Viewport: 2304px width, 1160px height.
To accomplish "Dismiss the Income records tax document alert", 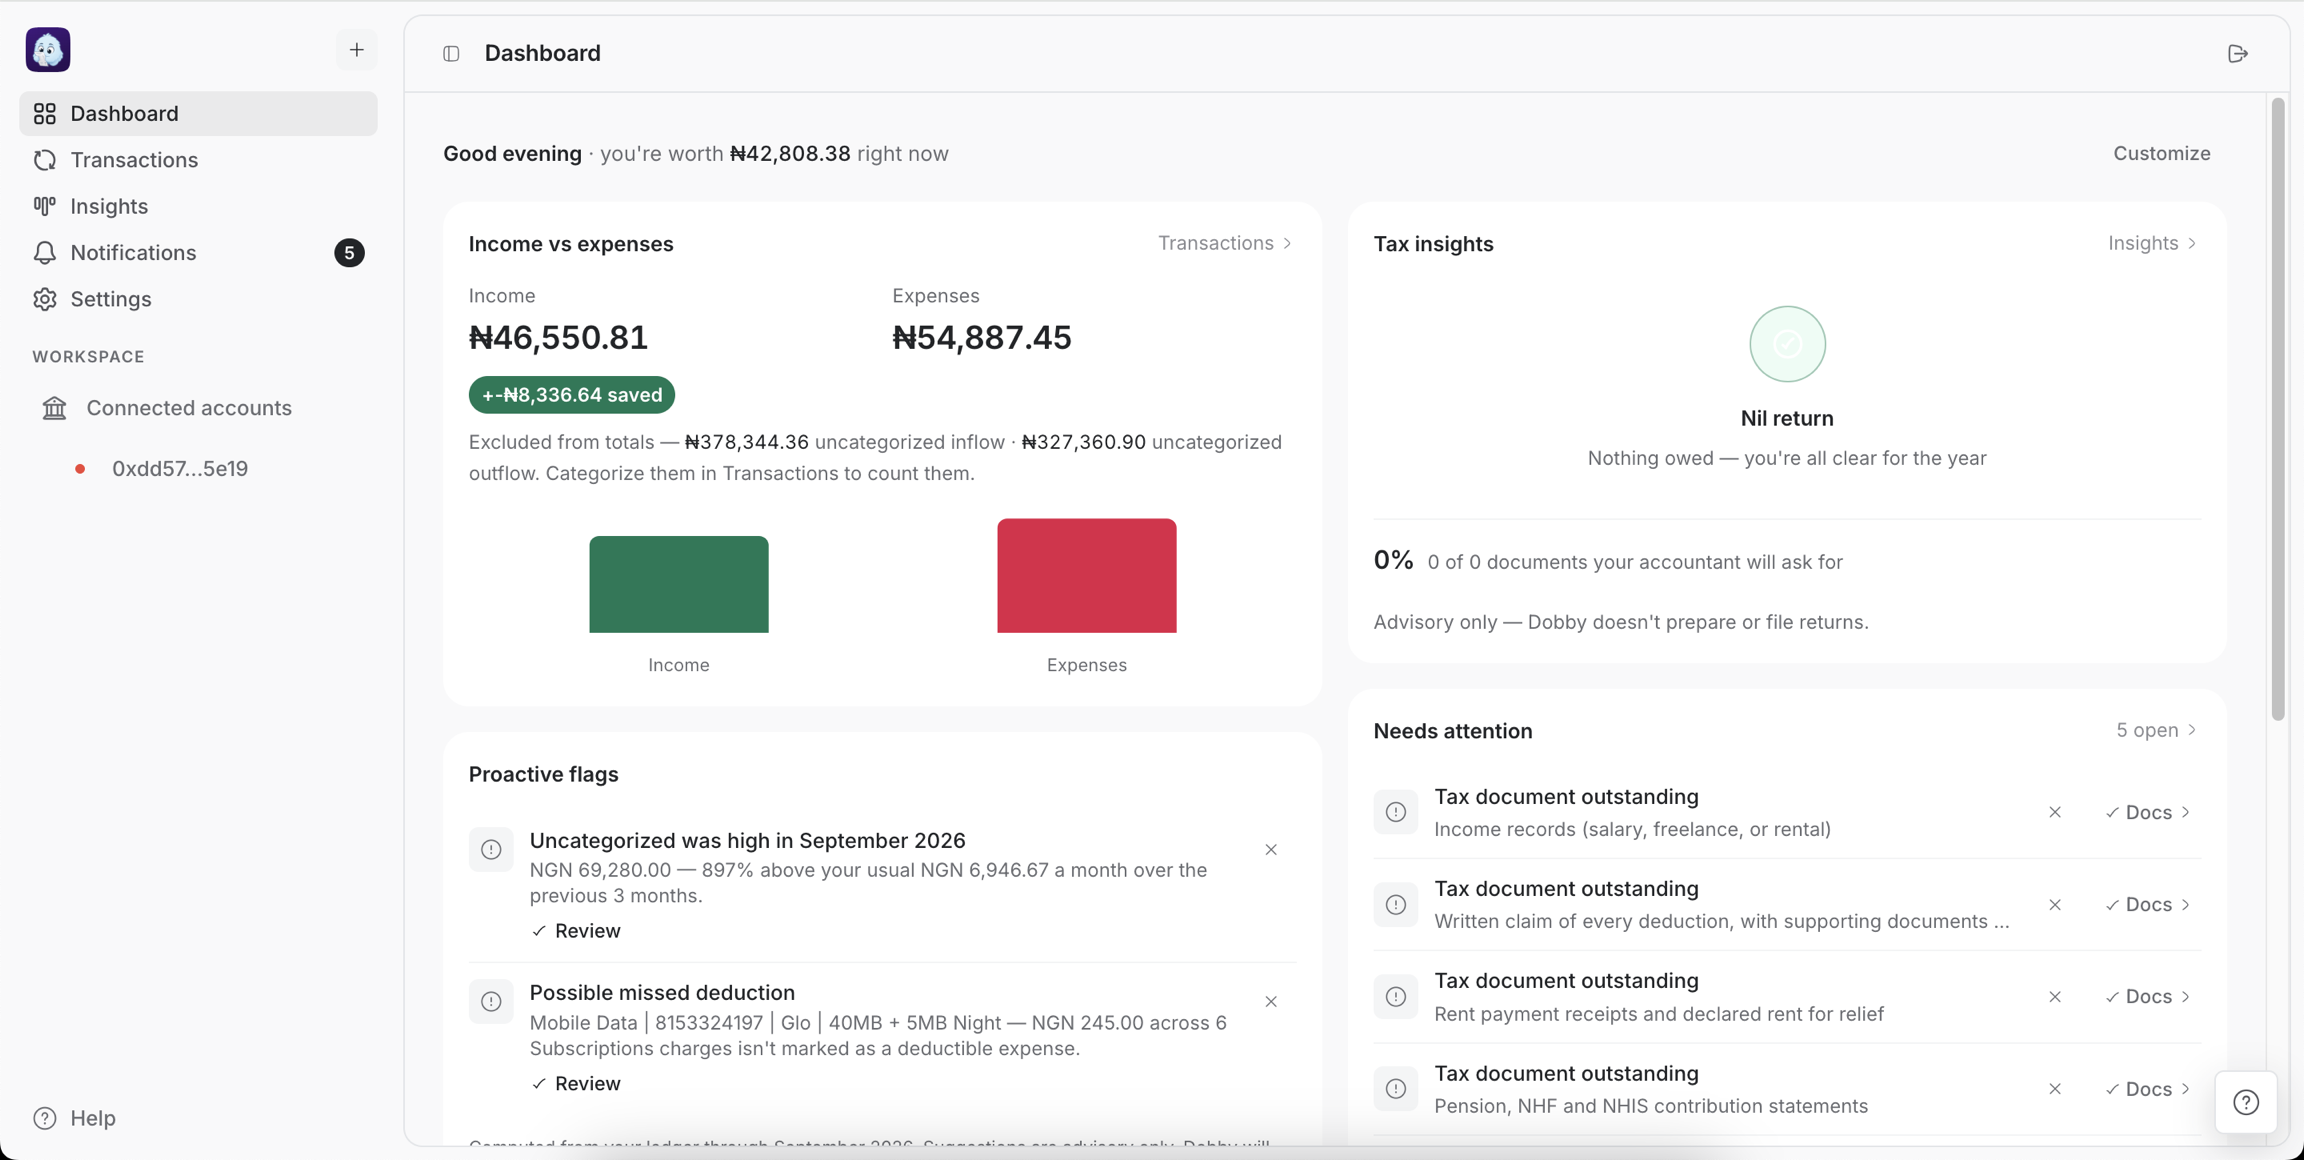I will pyautogui.click(x=2055, y=812).
